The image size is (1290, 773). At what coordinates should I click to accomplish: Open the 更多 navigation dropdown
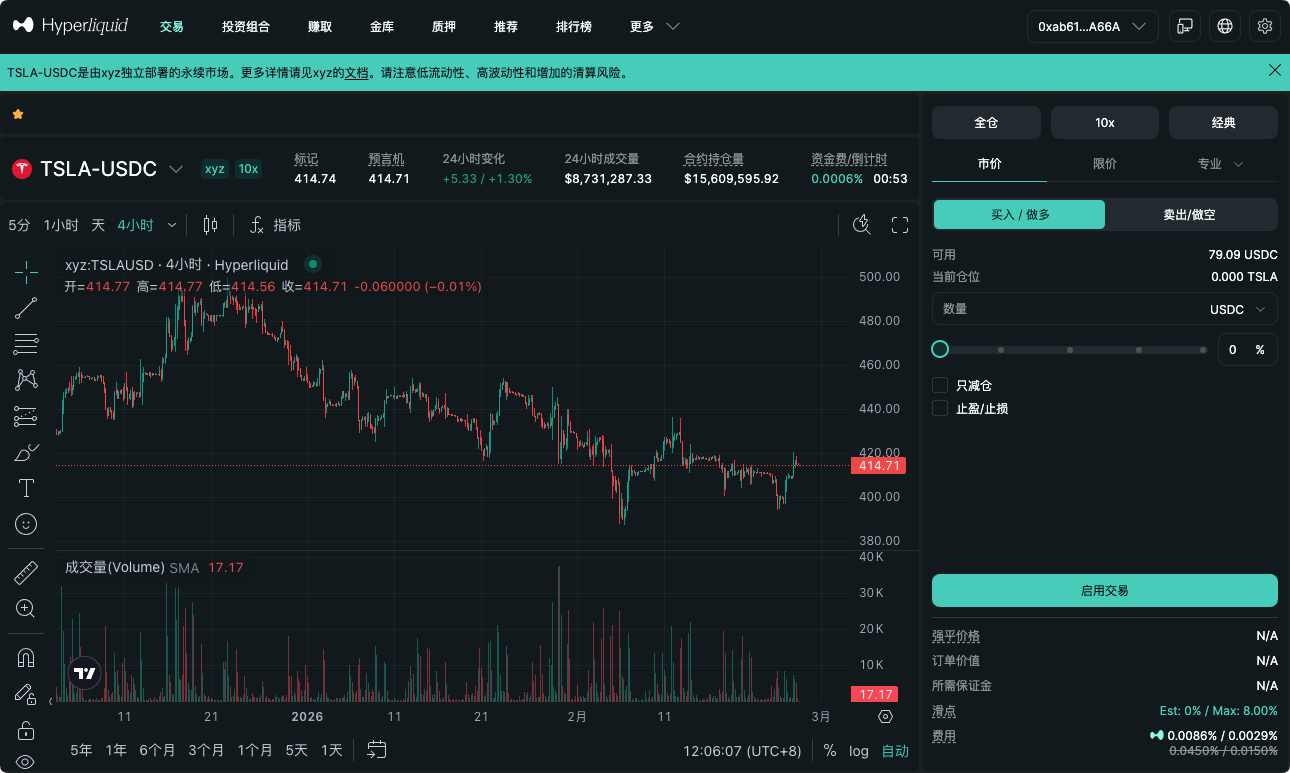654,26
